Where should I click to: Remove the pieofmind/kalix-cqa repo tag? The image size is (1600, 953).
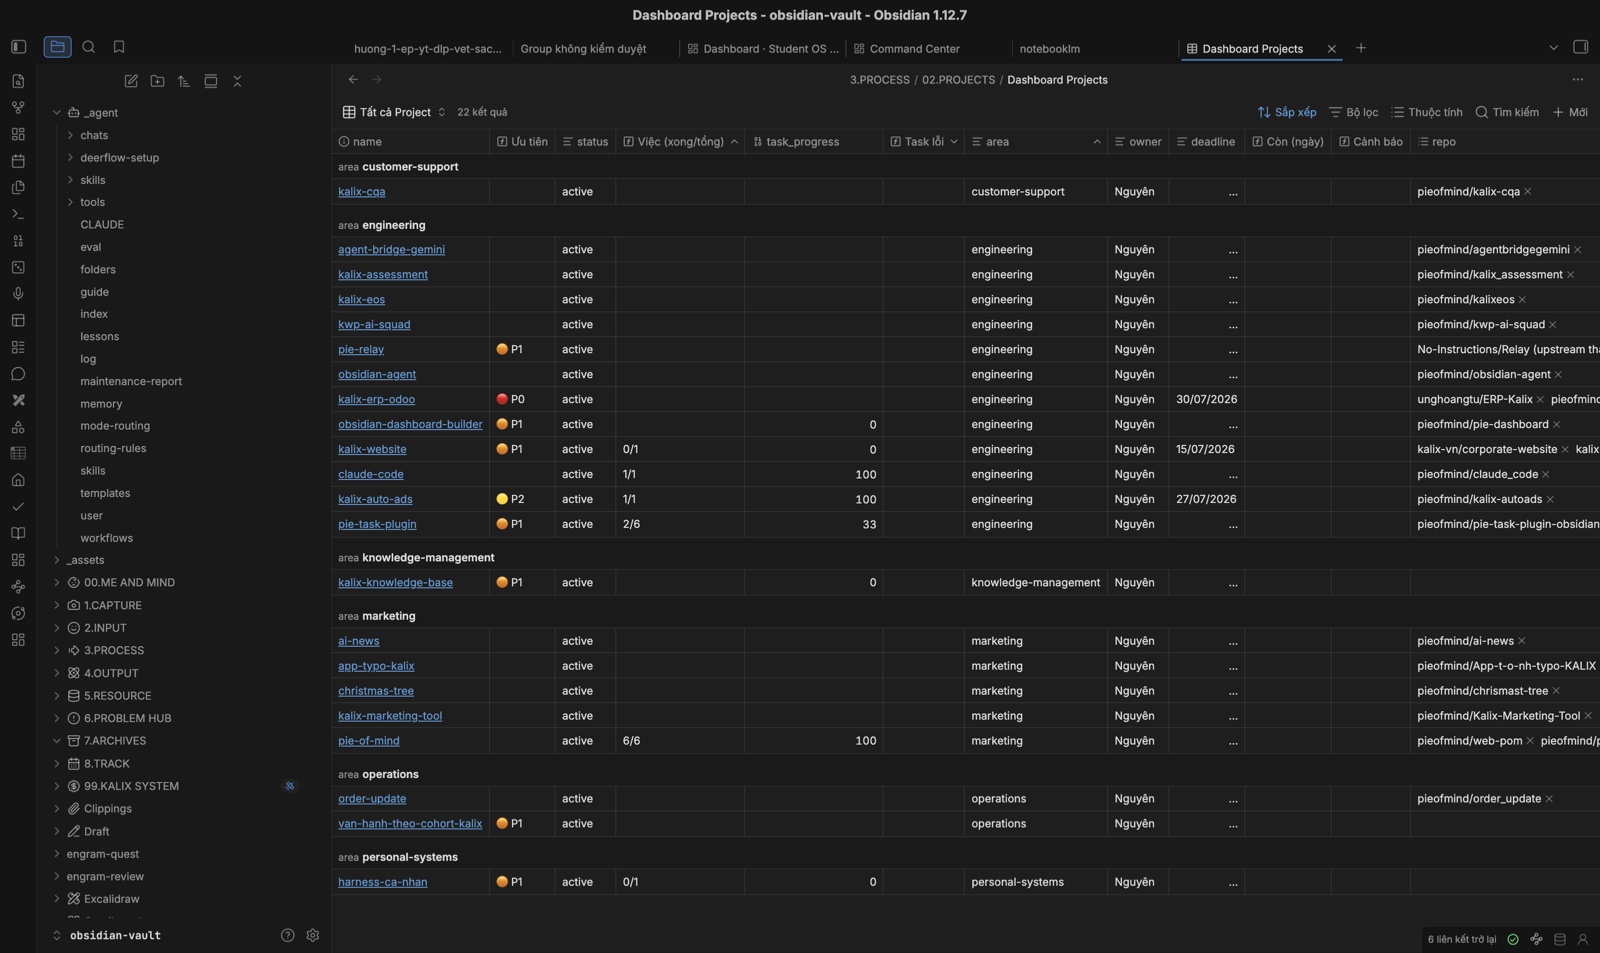click(x=1528, y=192)
